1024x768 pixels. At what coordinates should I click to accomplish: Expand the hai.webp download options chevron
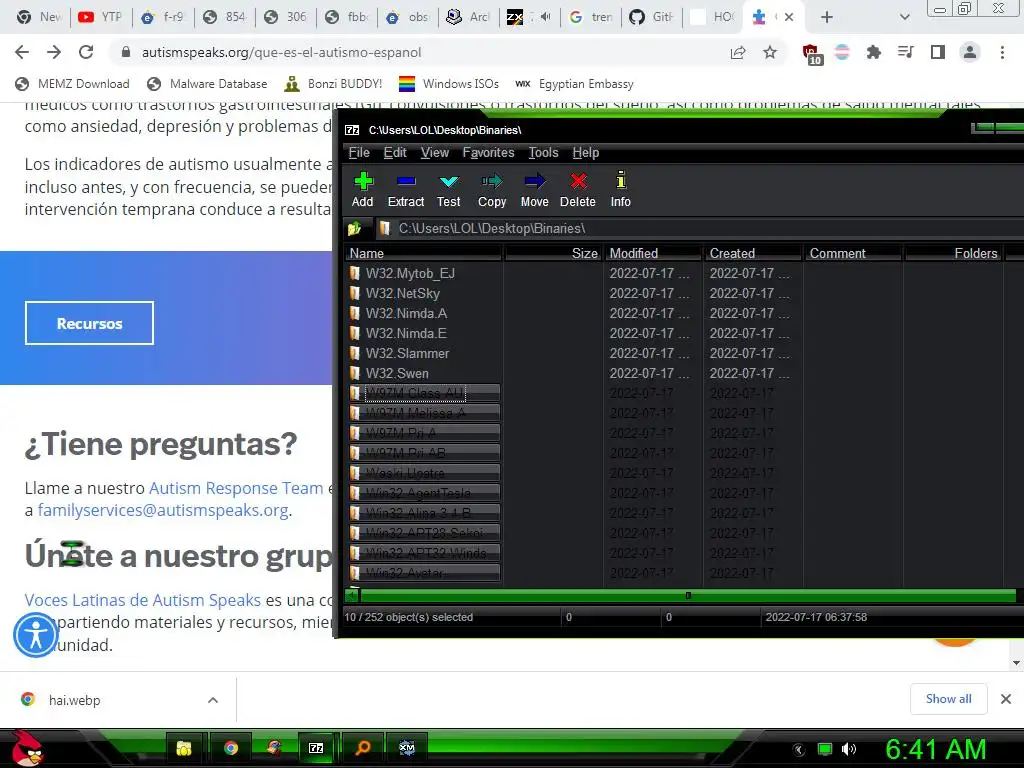(213, 700)
